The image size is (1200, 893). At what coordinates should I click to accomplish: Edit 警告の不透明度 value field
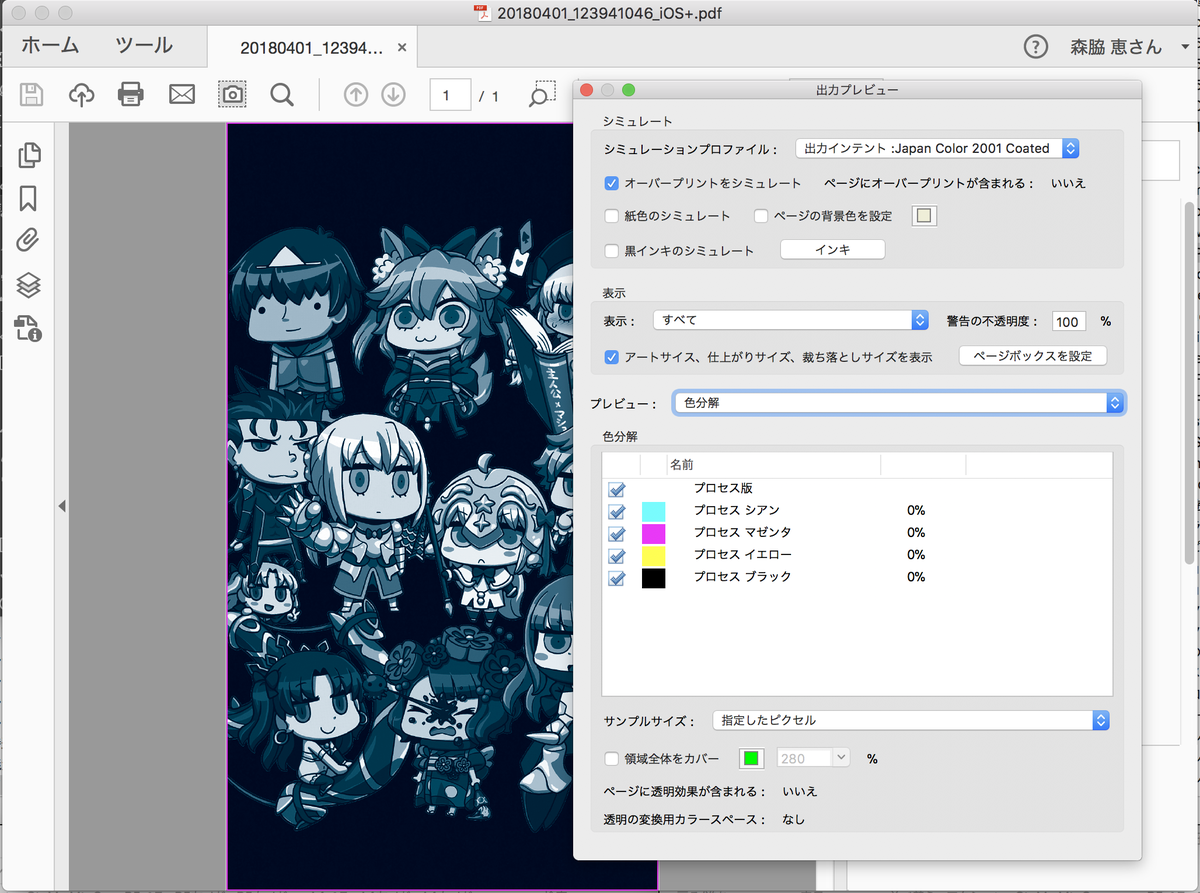[1068, 321]
